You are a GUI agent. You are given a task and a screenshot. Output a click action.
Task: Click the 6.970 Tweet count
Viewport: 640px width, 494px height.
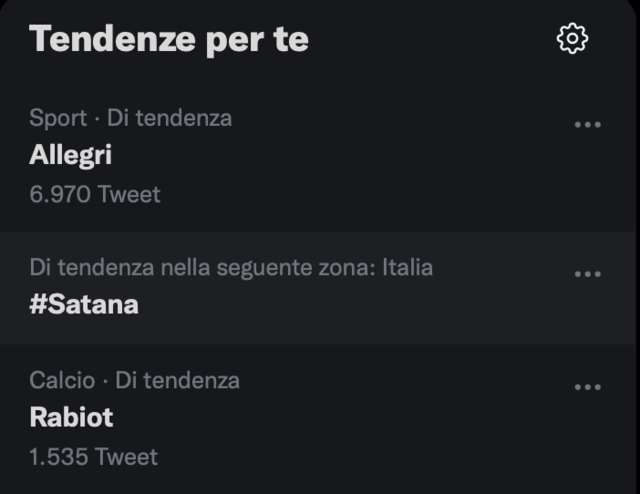[x=95, y=194]
